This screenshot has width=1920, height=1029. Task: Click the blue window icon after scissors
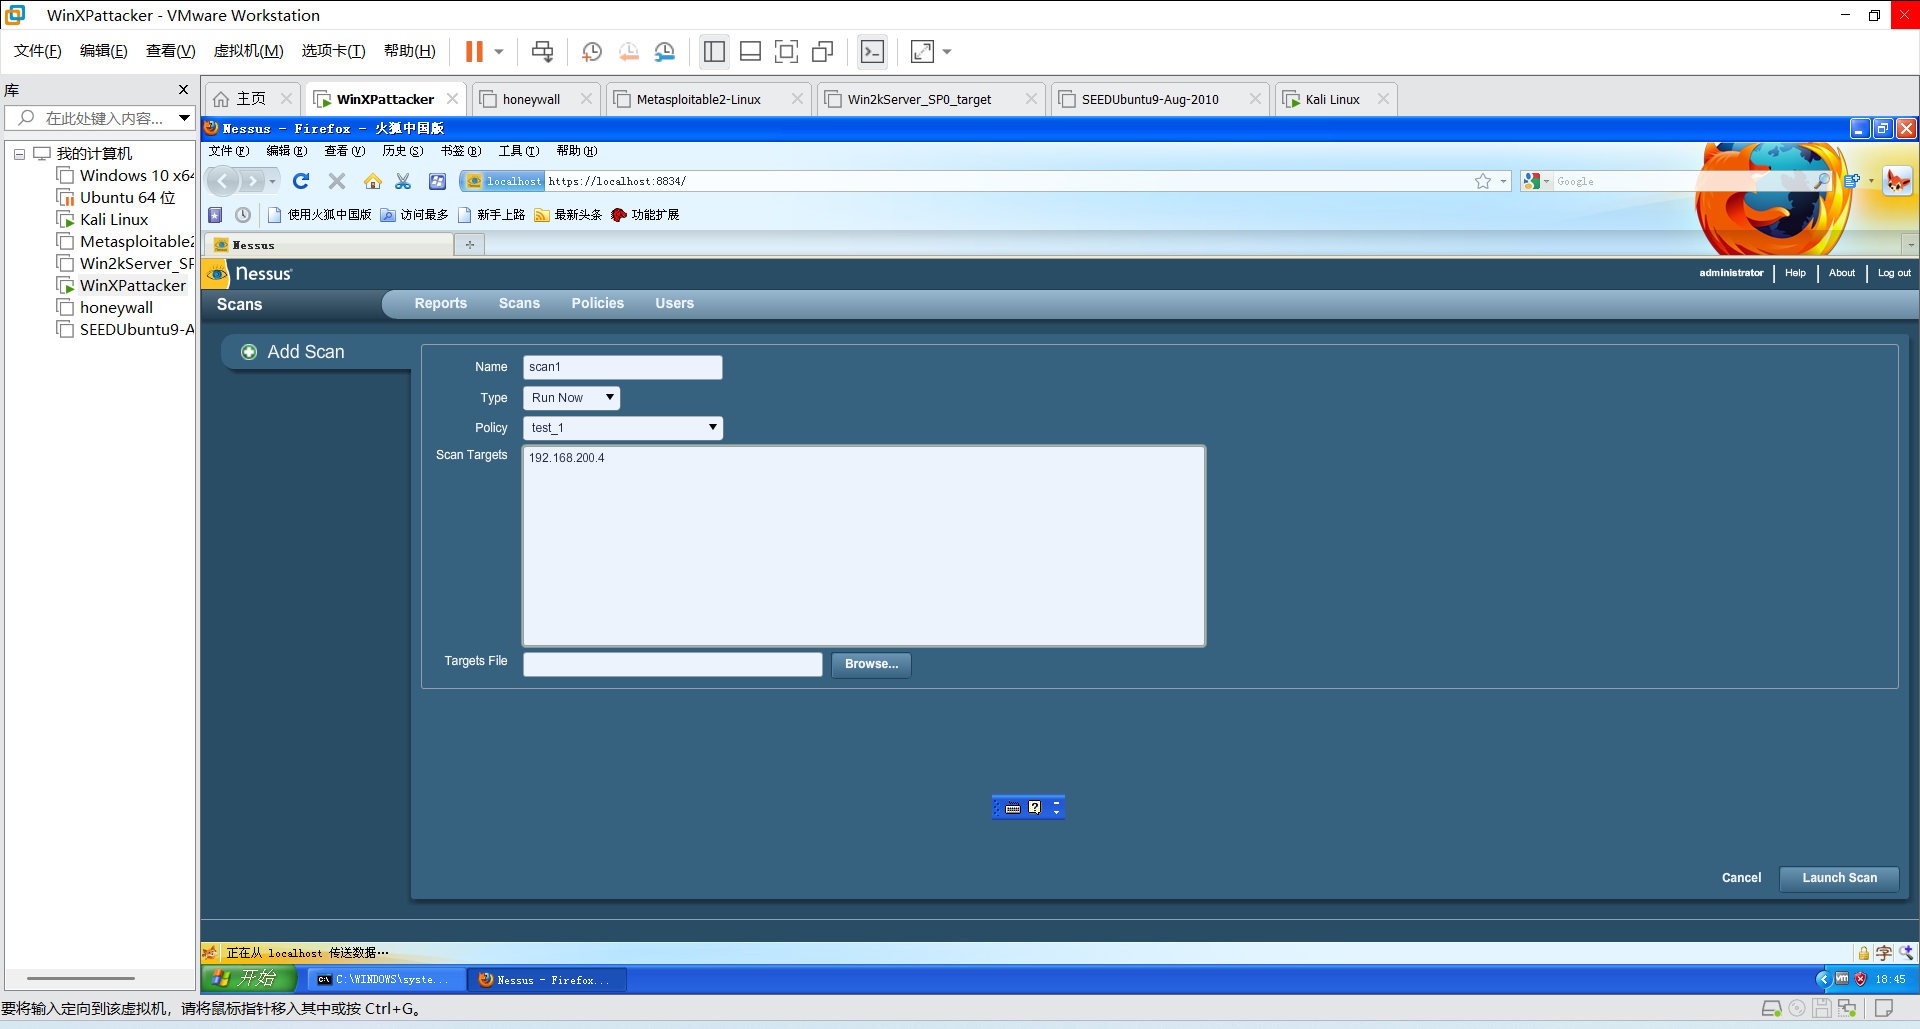click(x=437, y=181)
